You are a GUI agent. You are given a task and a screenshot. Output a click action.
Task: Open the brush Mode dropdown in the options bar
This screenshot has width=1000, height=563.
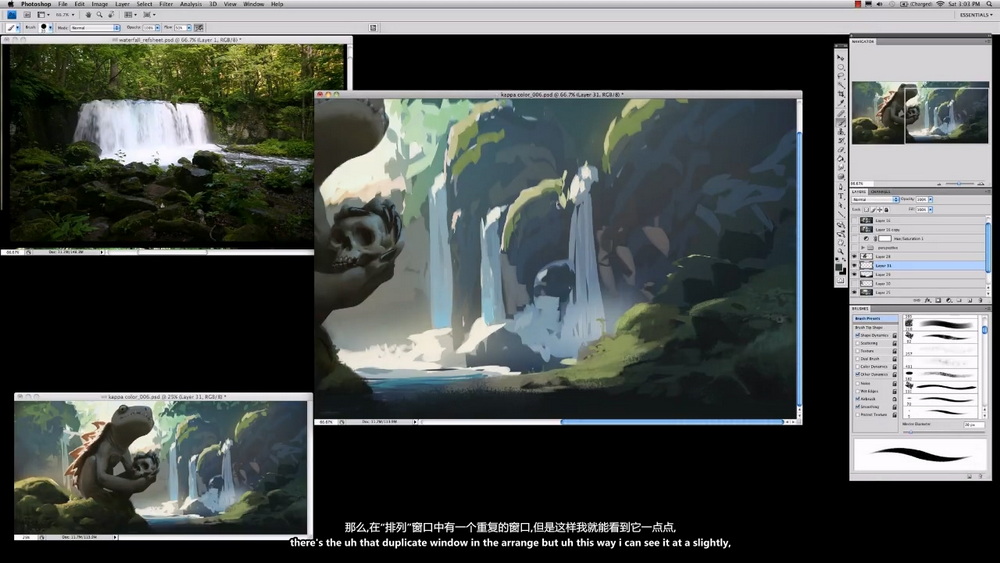point(96,27)
